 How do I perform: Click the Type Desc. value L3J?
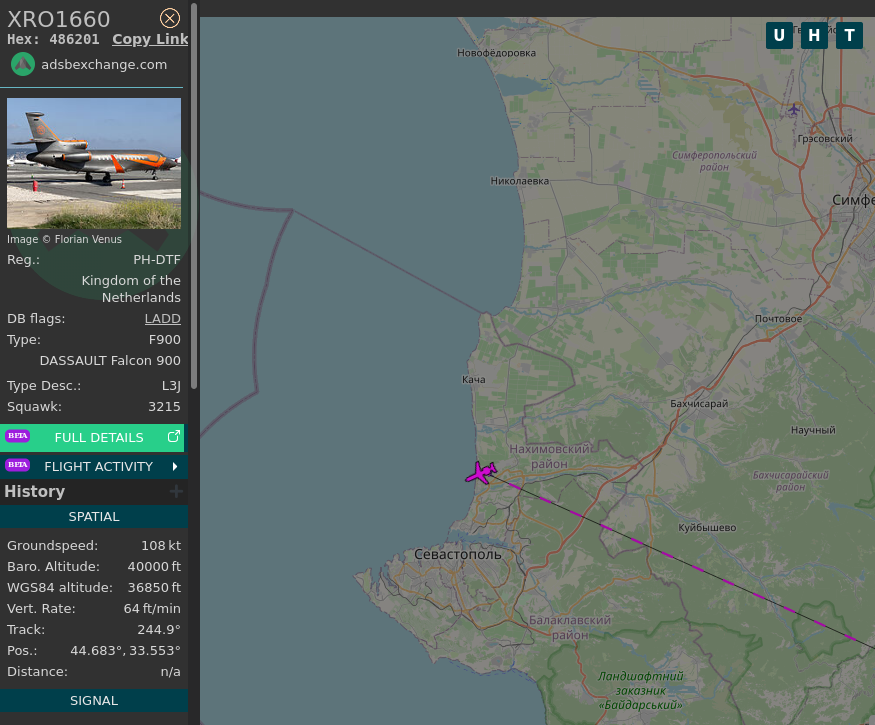coord(171,386)
